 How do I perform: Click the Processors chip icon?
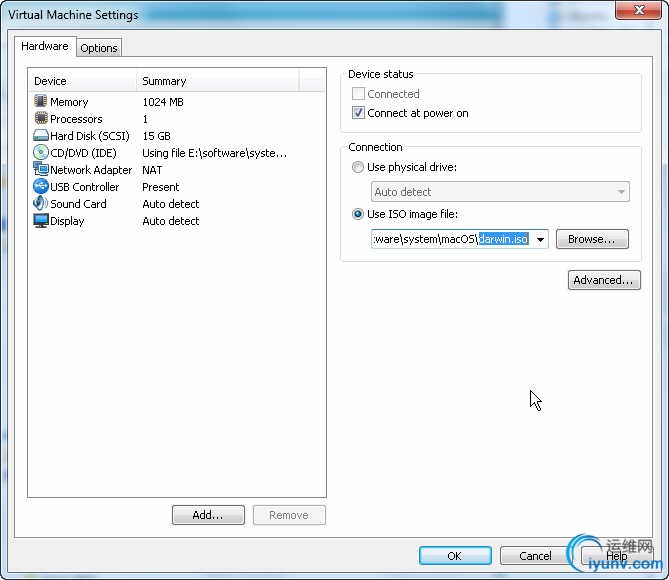pos(41,118)
